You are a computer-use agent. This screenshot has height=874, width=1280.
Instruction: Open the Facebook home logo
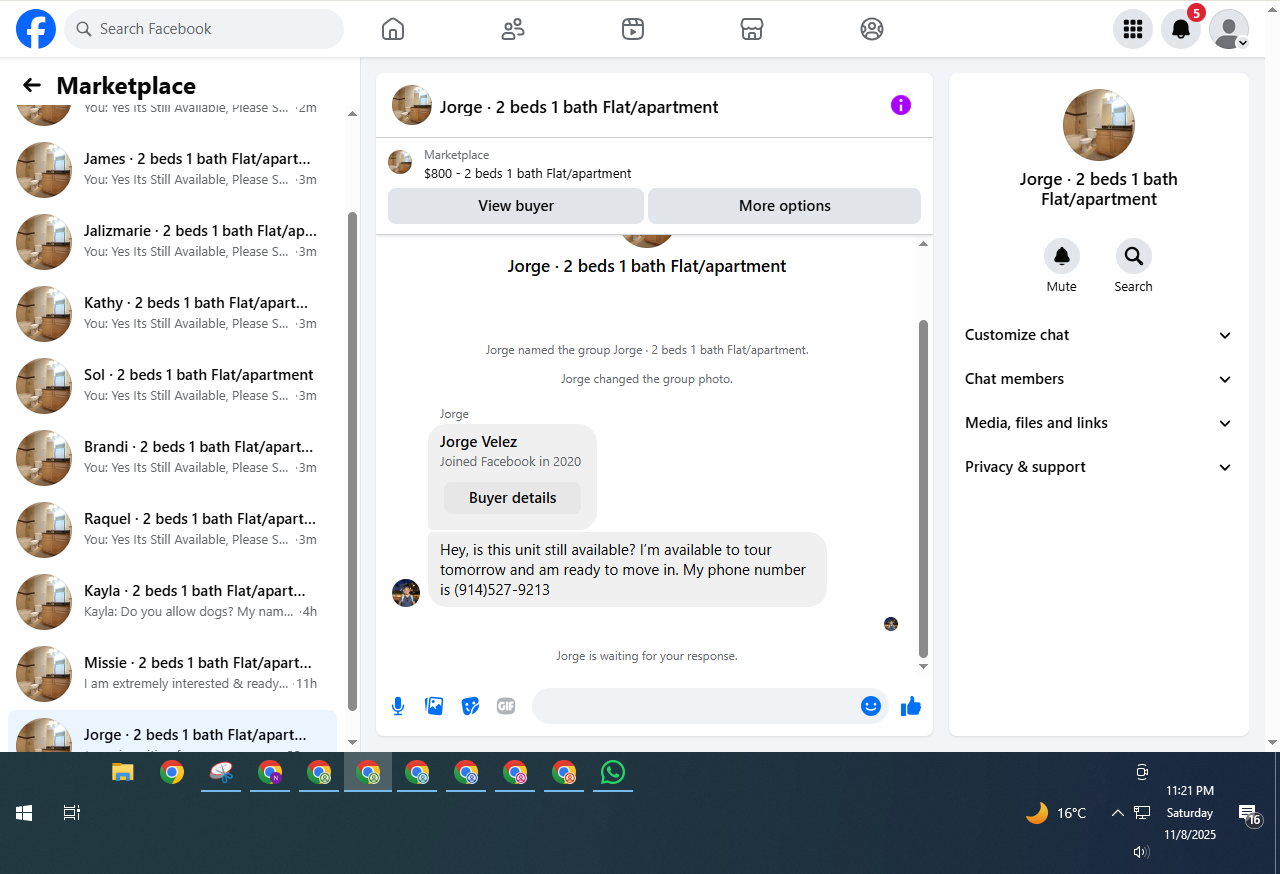[x=36, y=29]
